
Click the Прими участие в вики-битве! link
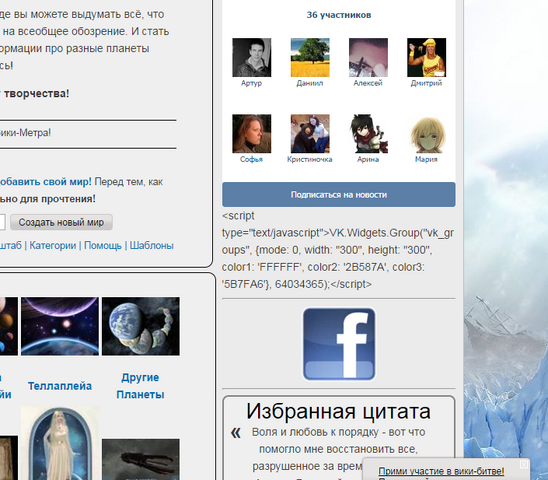[441, 471]
